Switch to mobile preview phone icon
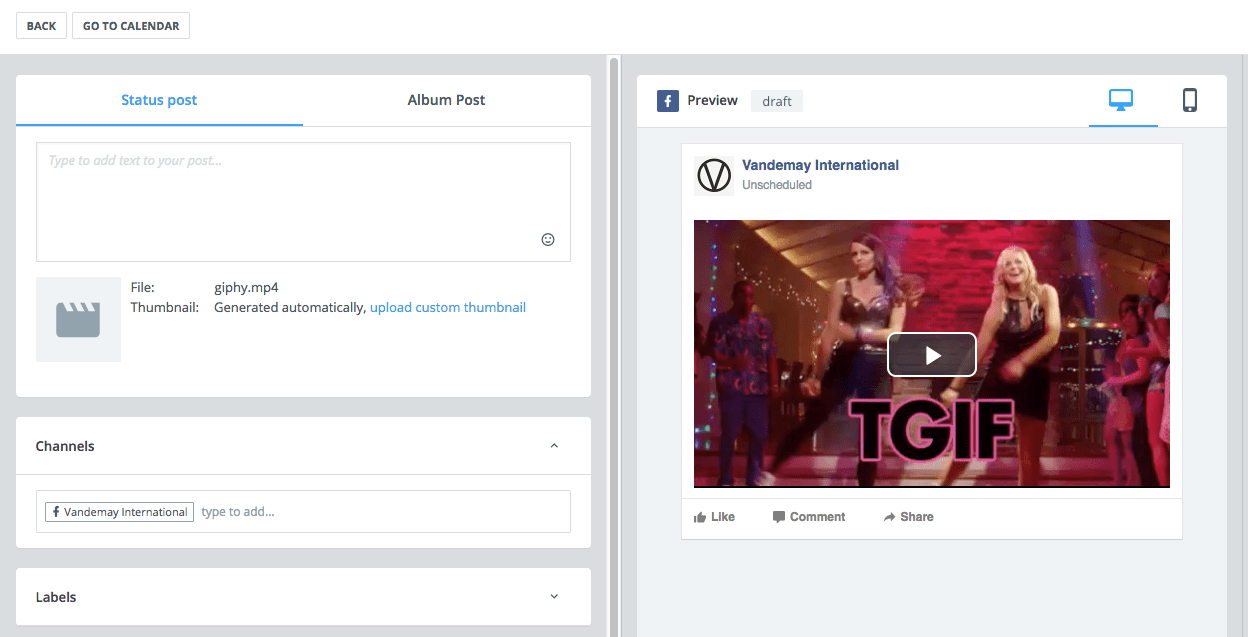Viewport: 1248px width, 637px height. click(x=1190, y=100)
